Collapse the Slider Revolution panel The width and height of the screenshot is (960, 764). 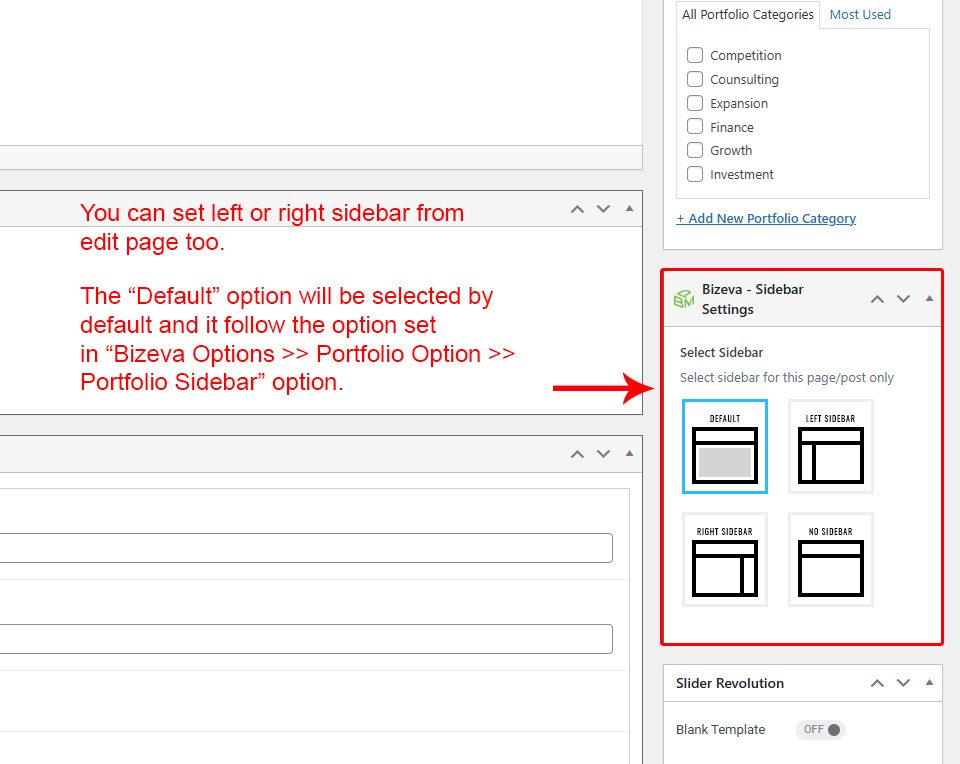[929, 683]
